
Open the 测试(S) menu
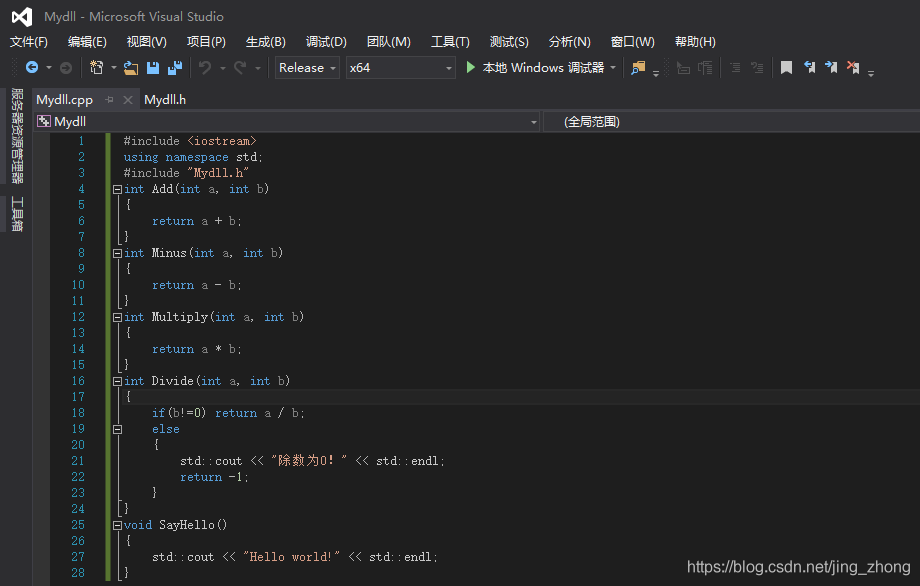[509, 42]
